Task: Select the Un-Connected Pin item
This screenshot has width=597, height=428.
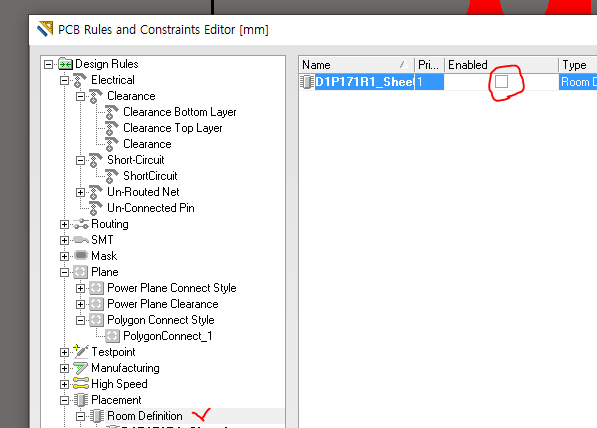Action: tap(151, 208)
